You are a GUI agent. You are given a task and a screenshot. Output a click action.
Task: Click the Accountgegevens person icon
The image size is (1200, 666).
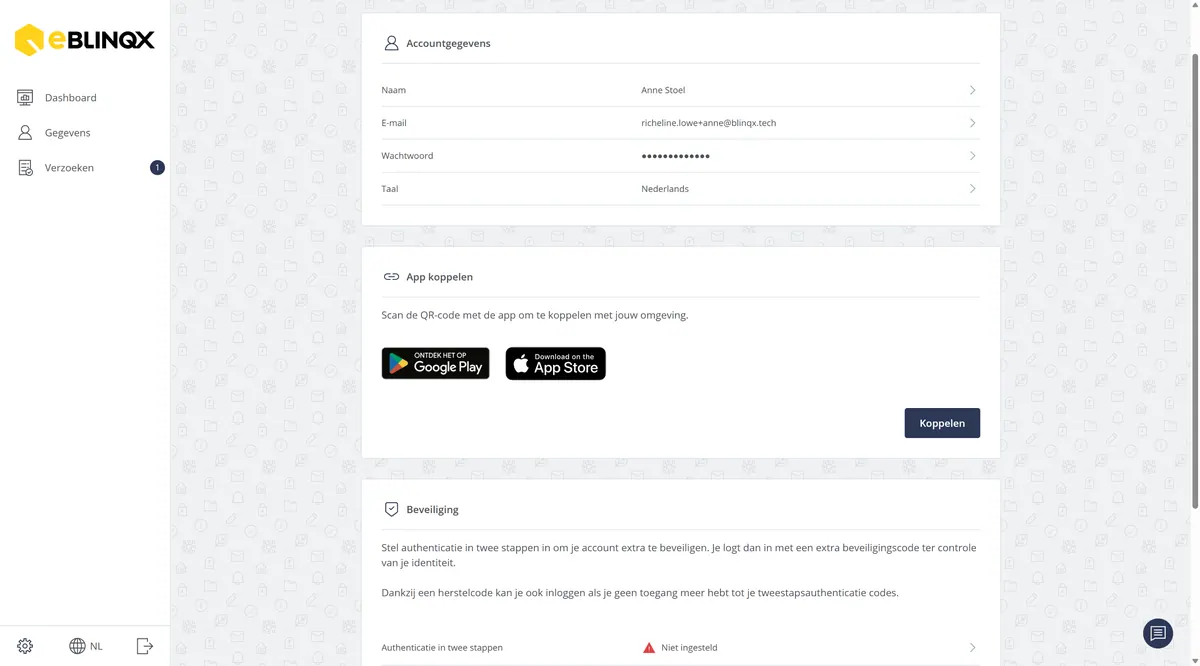(x=391, y=43)
